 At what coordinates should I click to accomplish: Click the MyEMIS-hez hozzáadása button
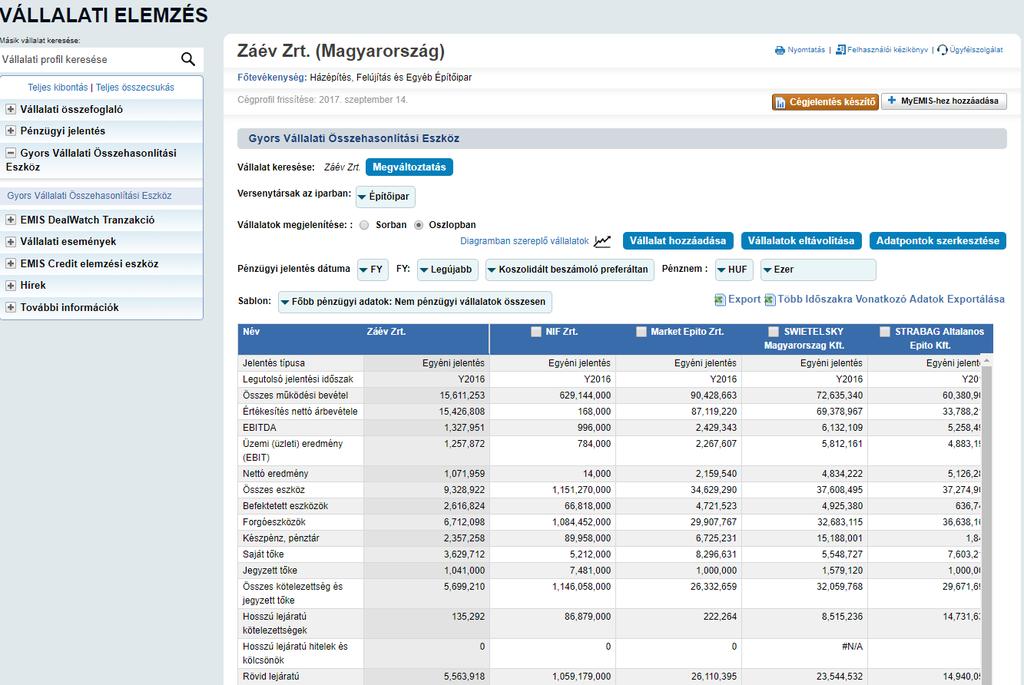tap(944, 101)
